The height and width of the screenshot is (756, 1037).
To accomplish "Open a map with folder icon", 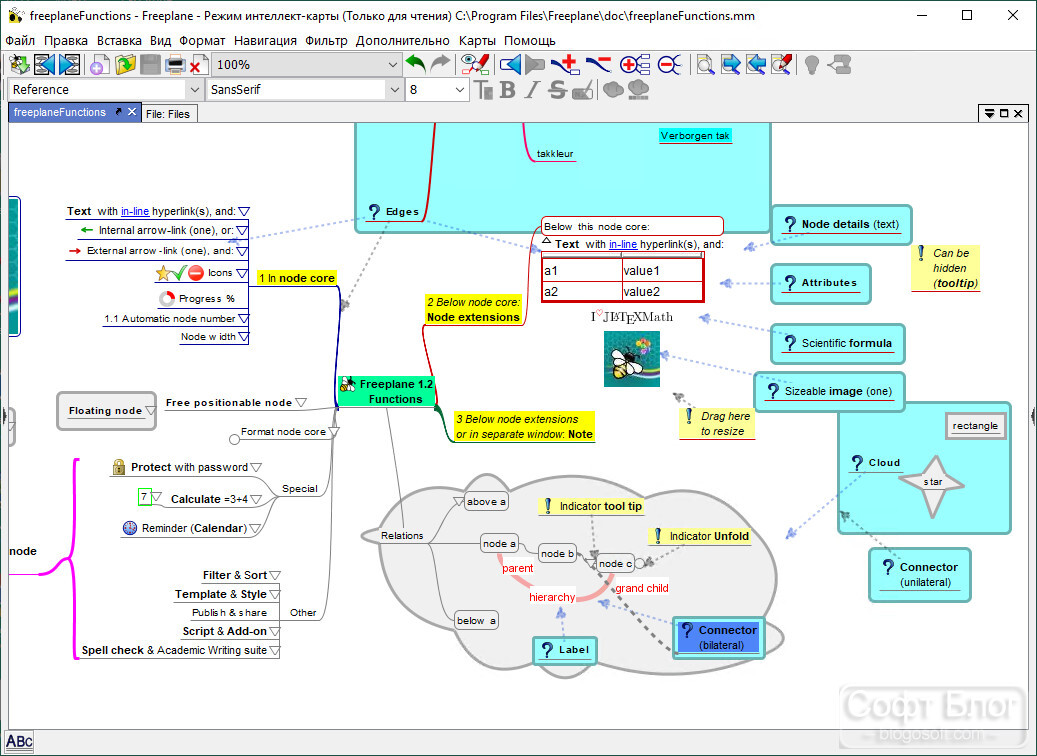I will 125,65.
